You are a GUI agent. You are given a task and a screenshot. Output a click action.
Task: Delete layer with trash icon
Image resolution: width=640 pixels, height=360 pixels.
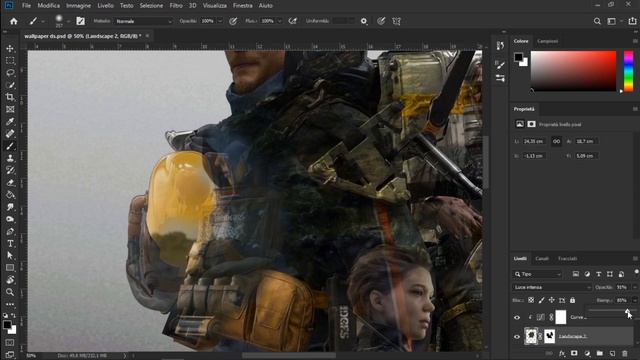coord(625,353)
